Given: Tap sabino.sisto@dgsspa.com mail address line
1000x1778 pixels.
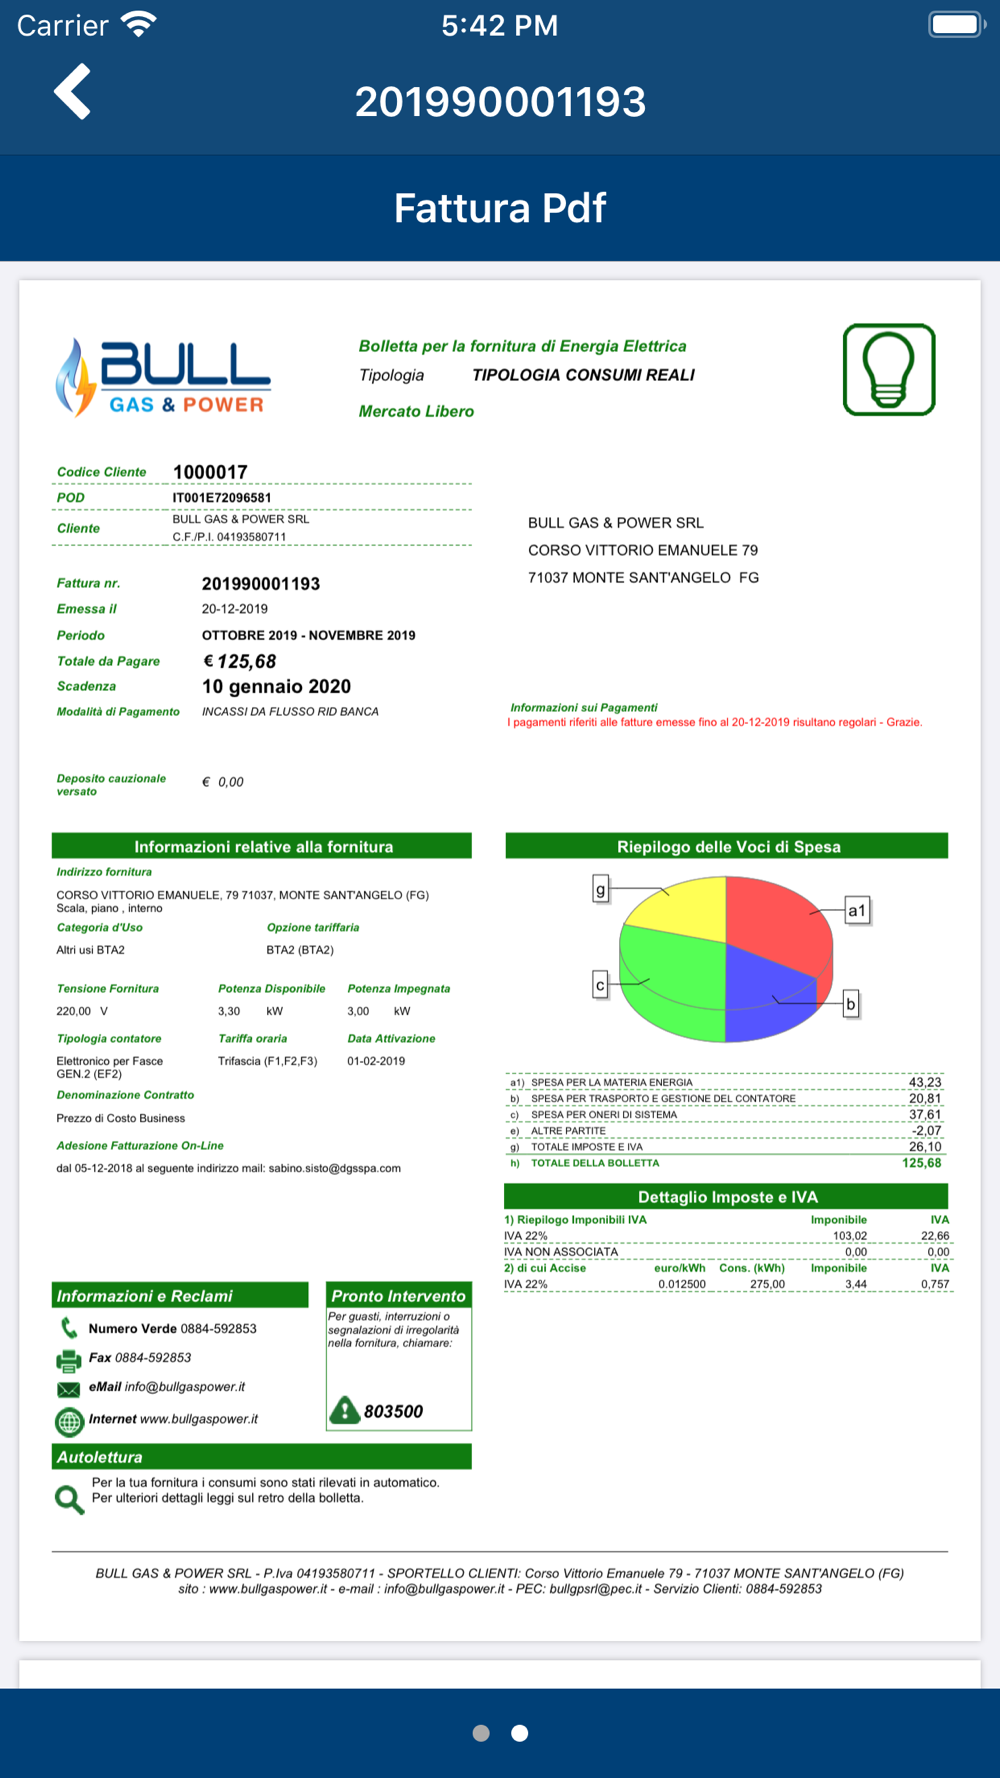Looking at the screenshot, I should coord(229,1168).
